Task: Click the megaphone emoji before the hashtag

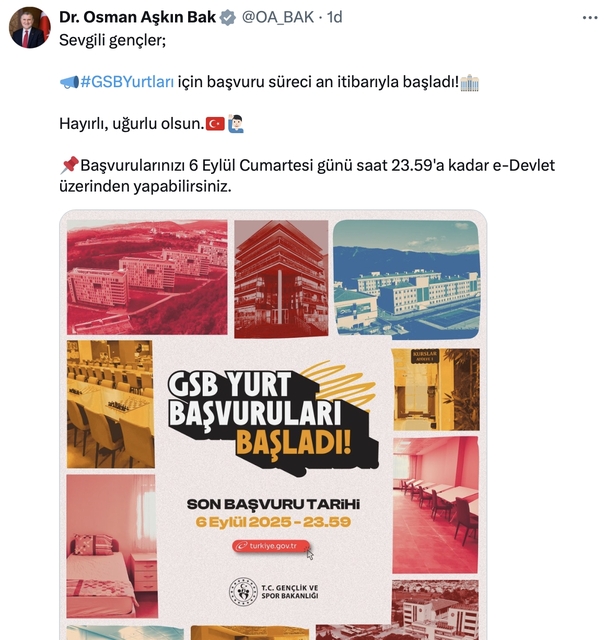Action: [69, 82]
